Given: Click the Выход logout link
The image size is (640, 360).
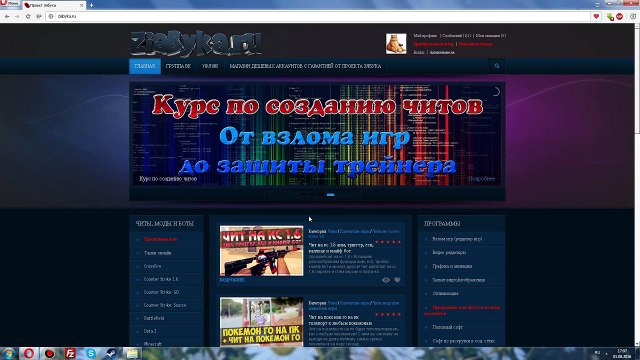Looking at the screenshot, I should click(419, 52).
